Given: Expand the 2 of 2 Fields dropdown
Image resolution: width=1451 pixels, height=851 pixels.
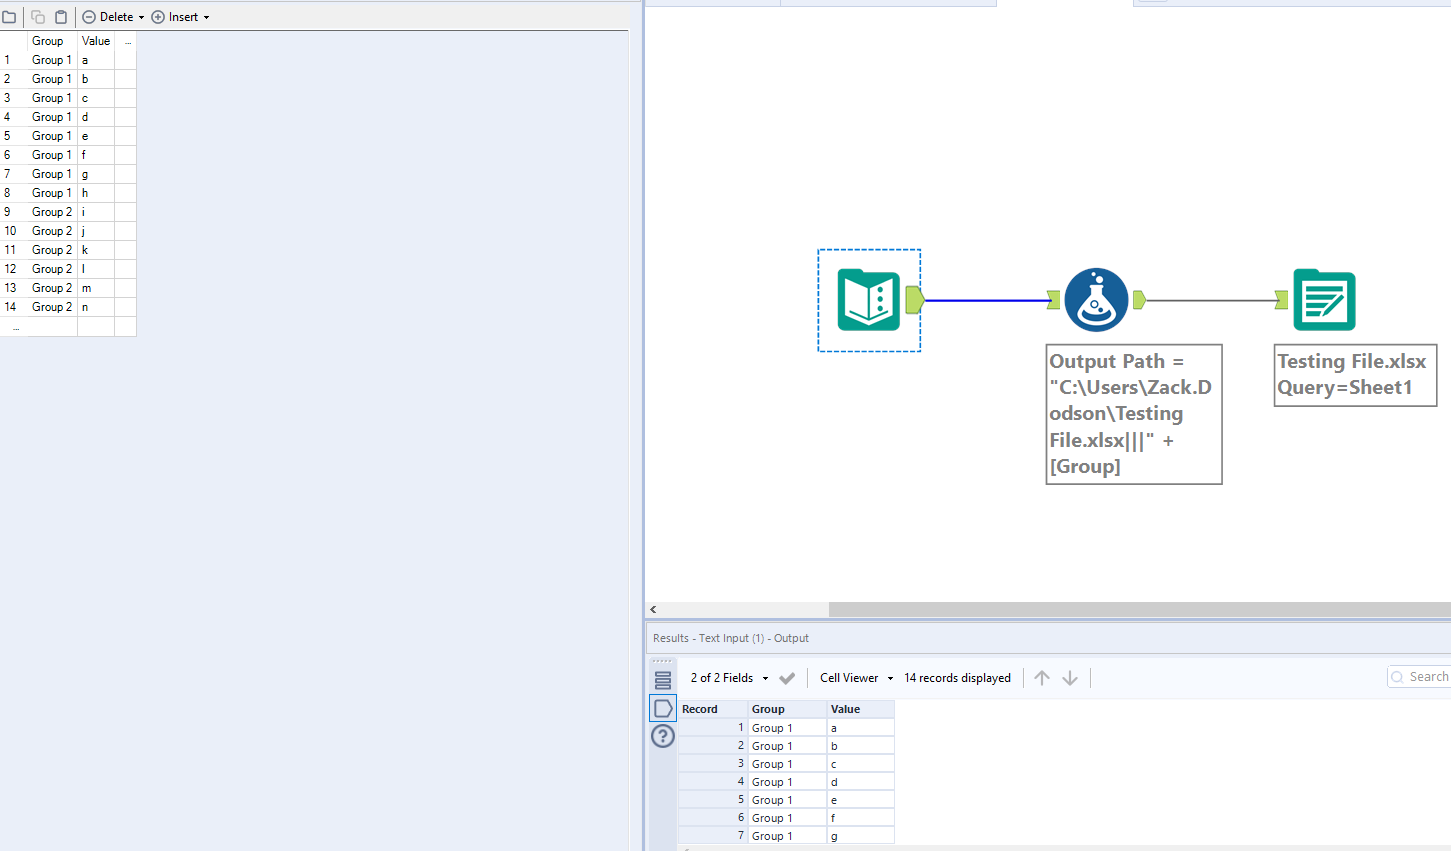Looking at the screenshot, I should (x=727, y=677).
